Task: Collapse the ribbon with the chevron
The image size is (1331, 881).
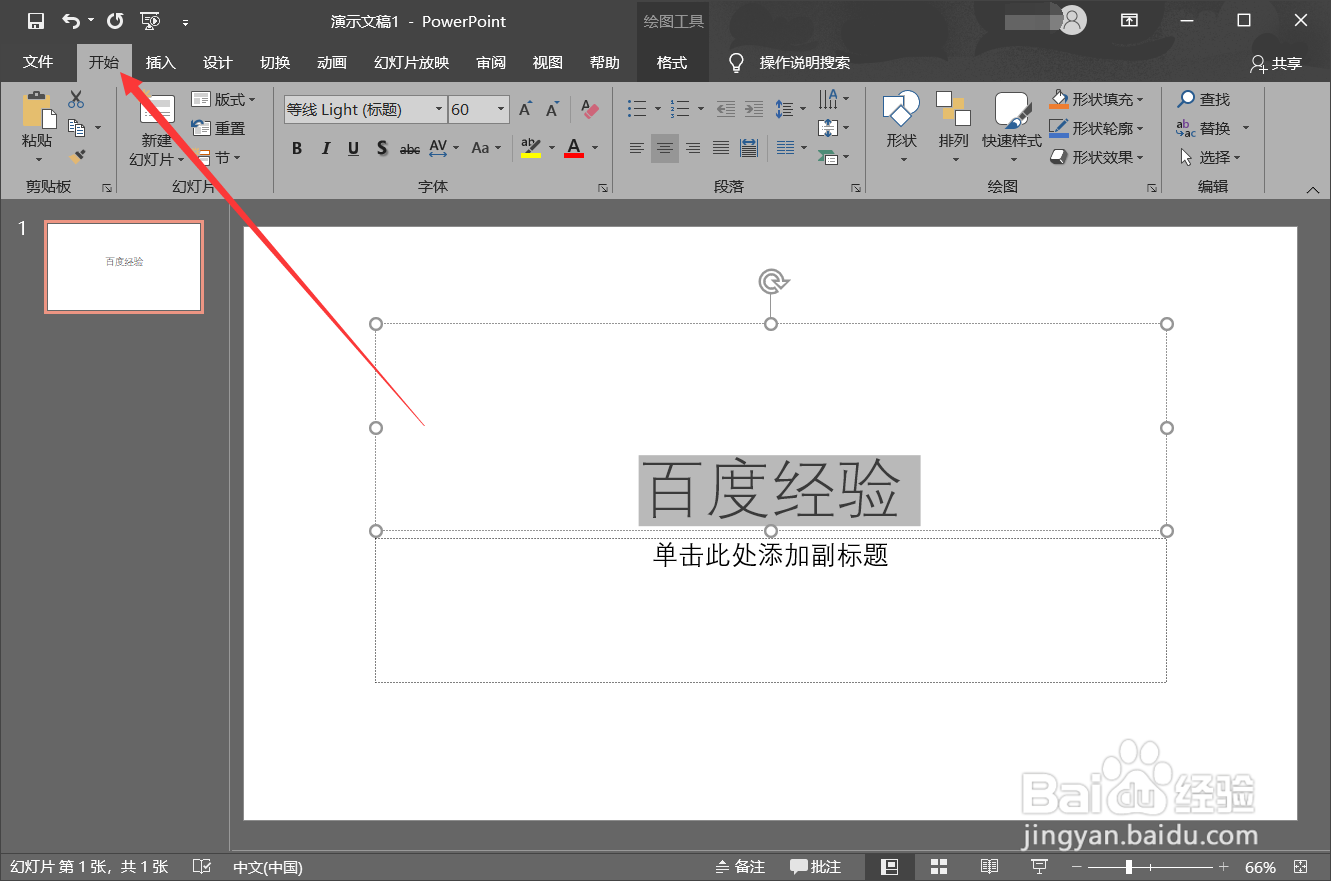Action: [1313, 189]
